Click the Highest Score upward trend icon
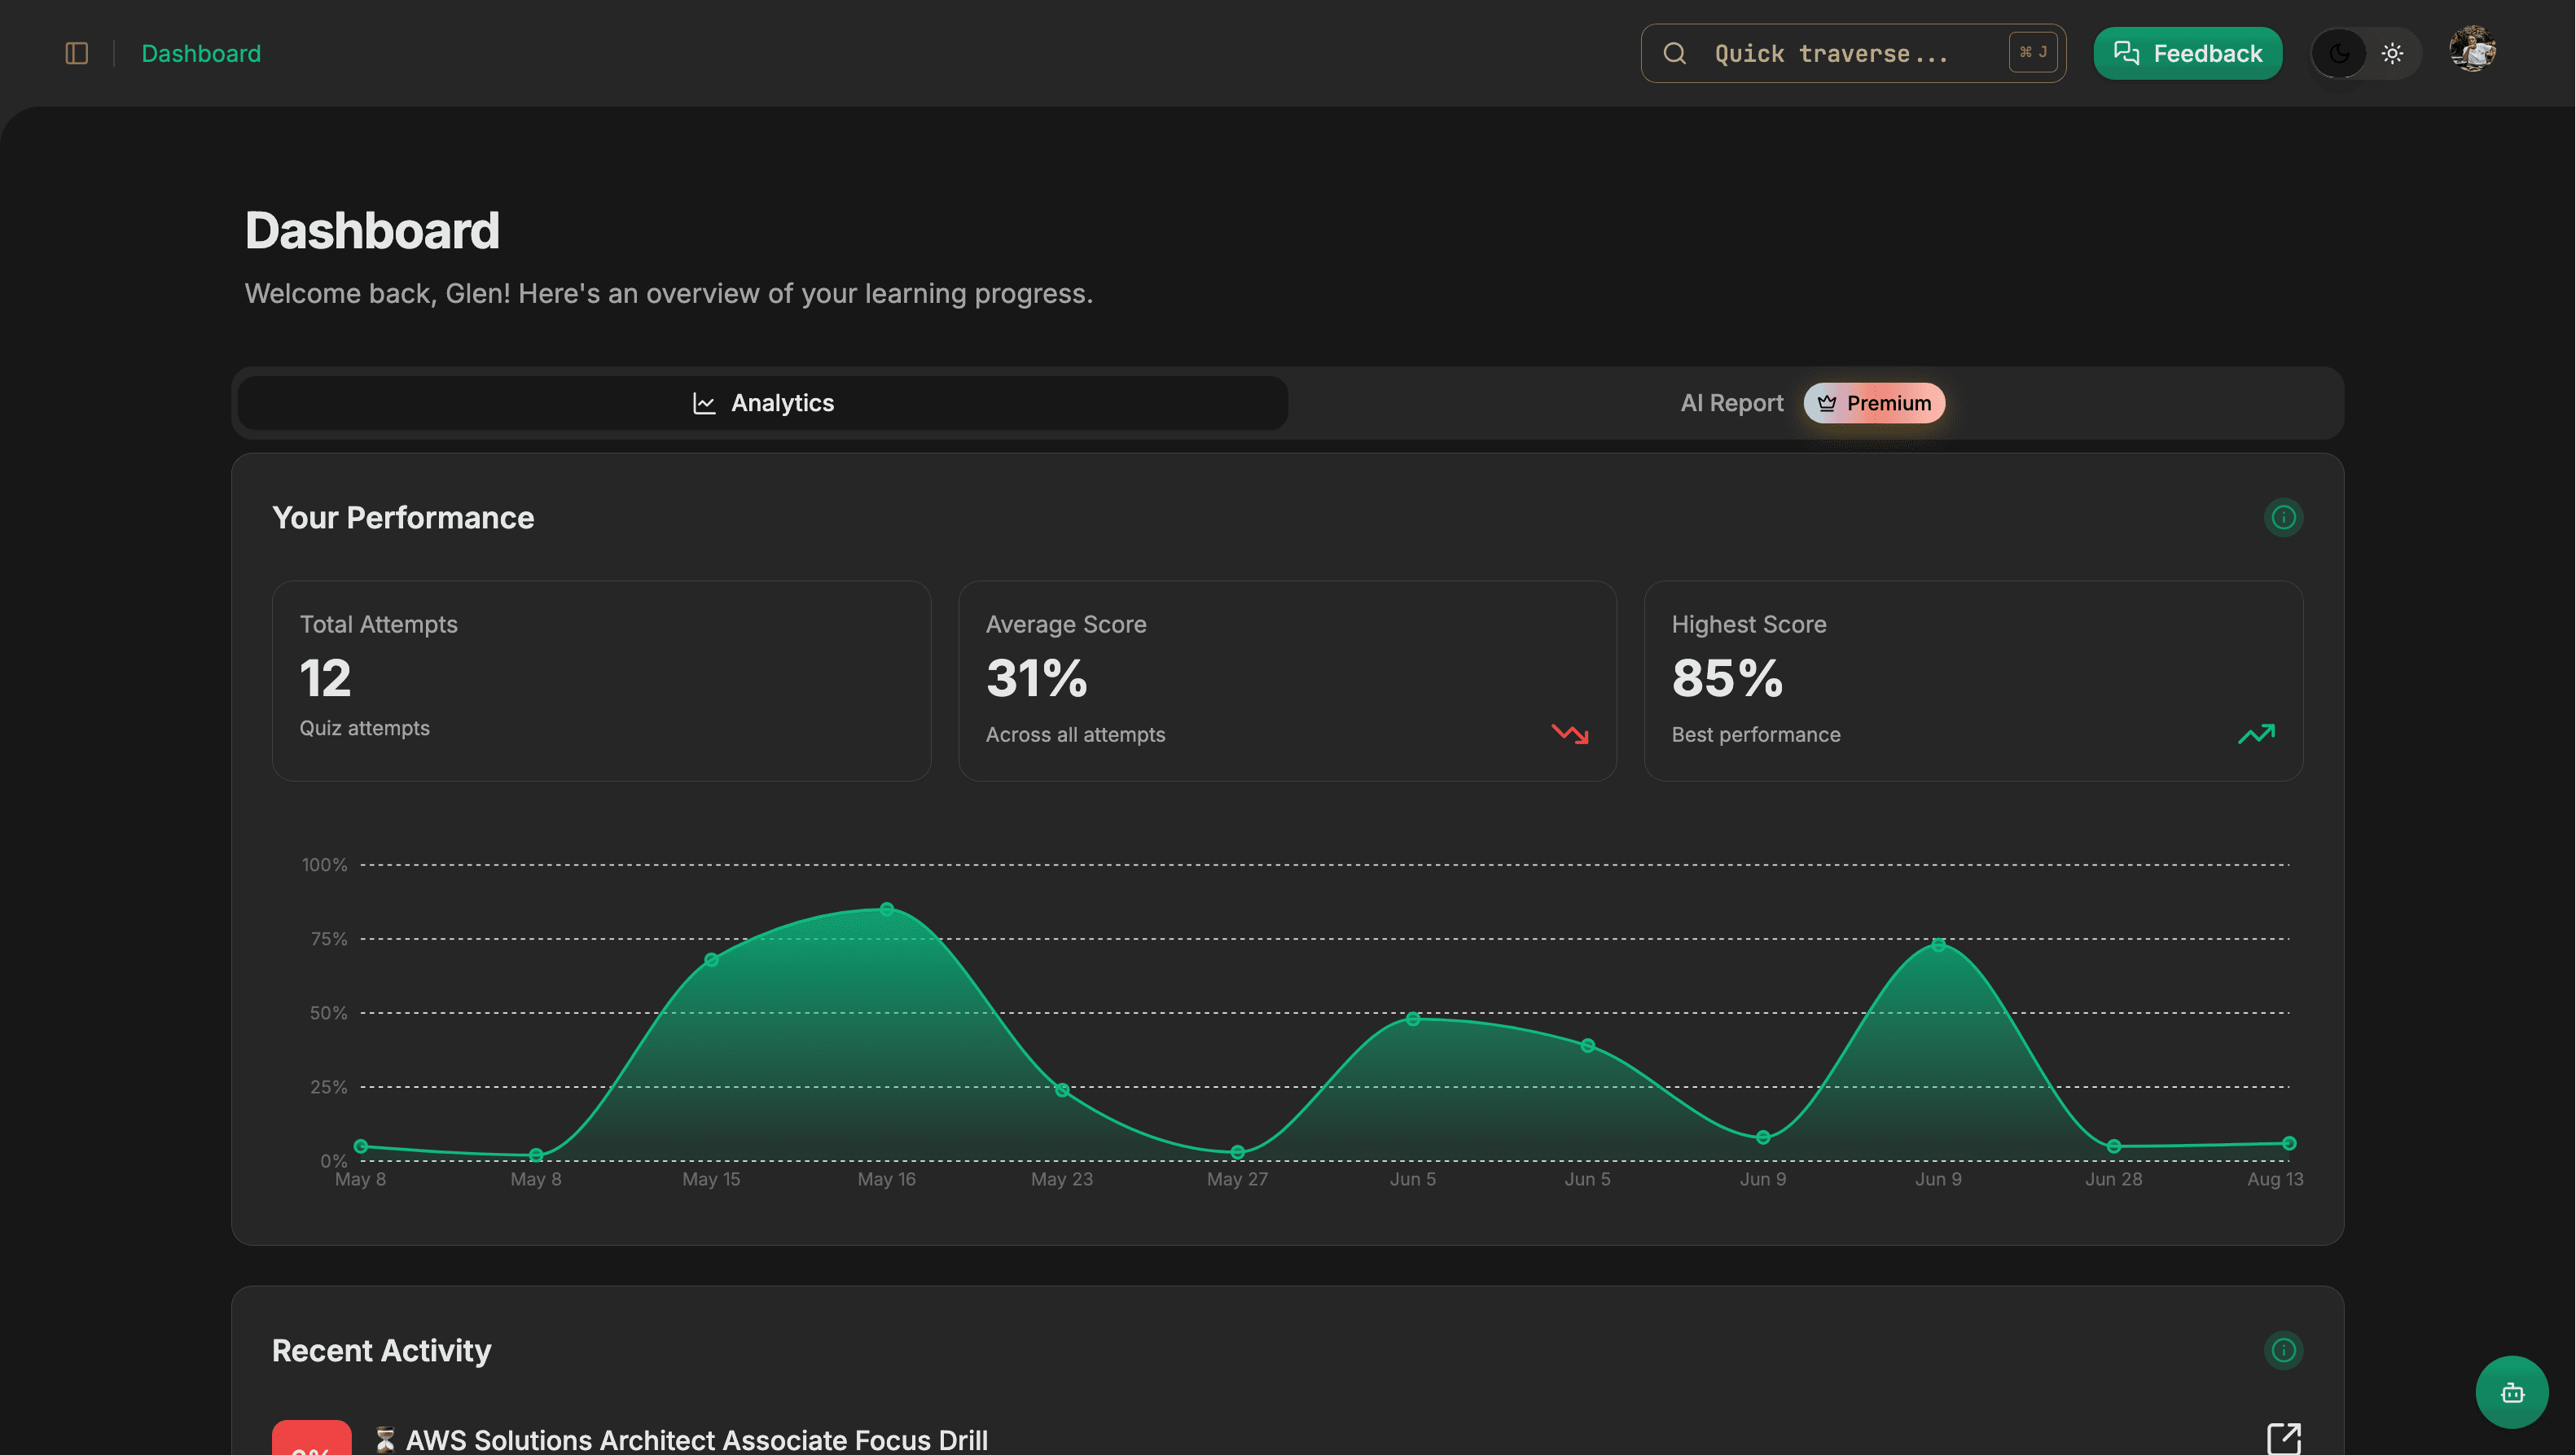This screenshot has width=2576, height=1455. pos(2256,734)
